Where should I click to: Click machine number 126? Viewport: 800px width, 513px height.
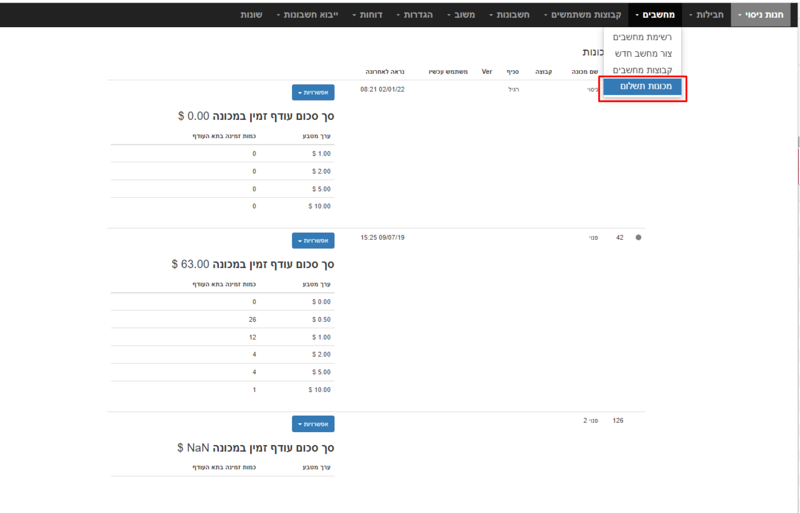point(618,421)
